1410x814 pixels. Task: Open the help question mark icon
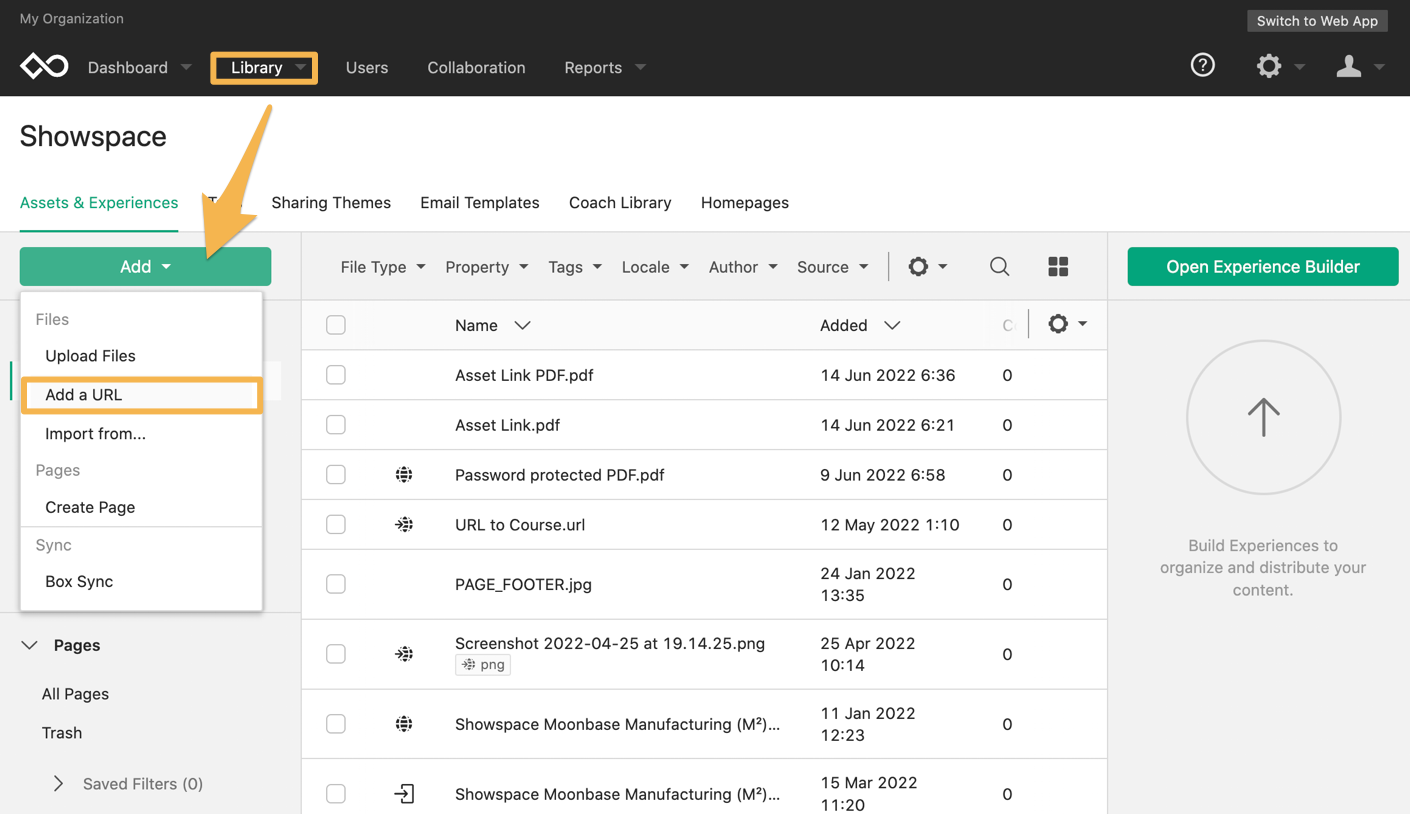coord(1203,66)
